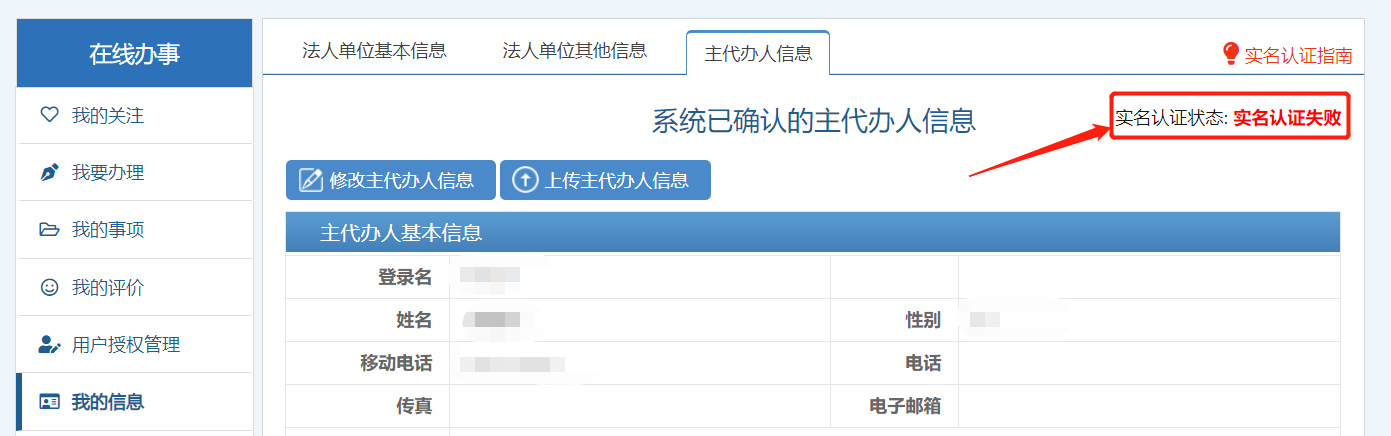This screenshot has height=436, width=1391.
Task: Click the red lightbulb icon
Action: click(1231, 54)
